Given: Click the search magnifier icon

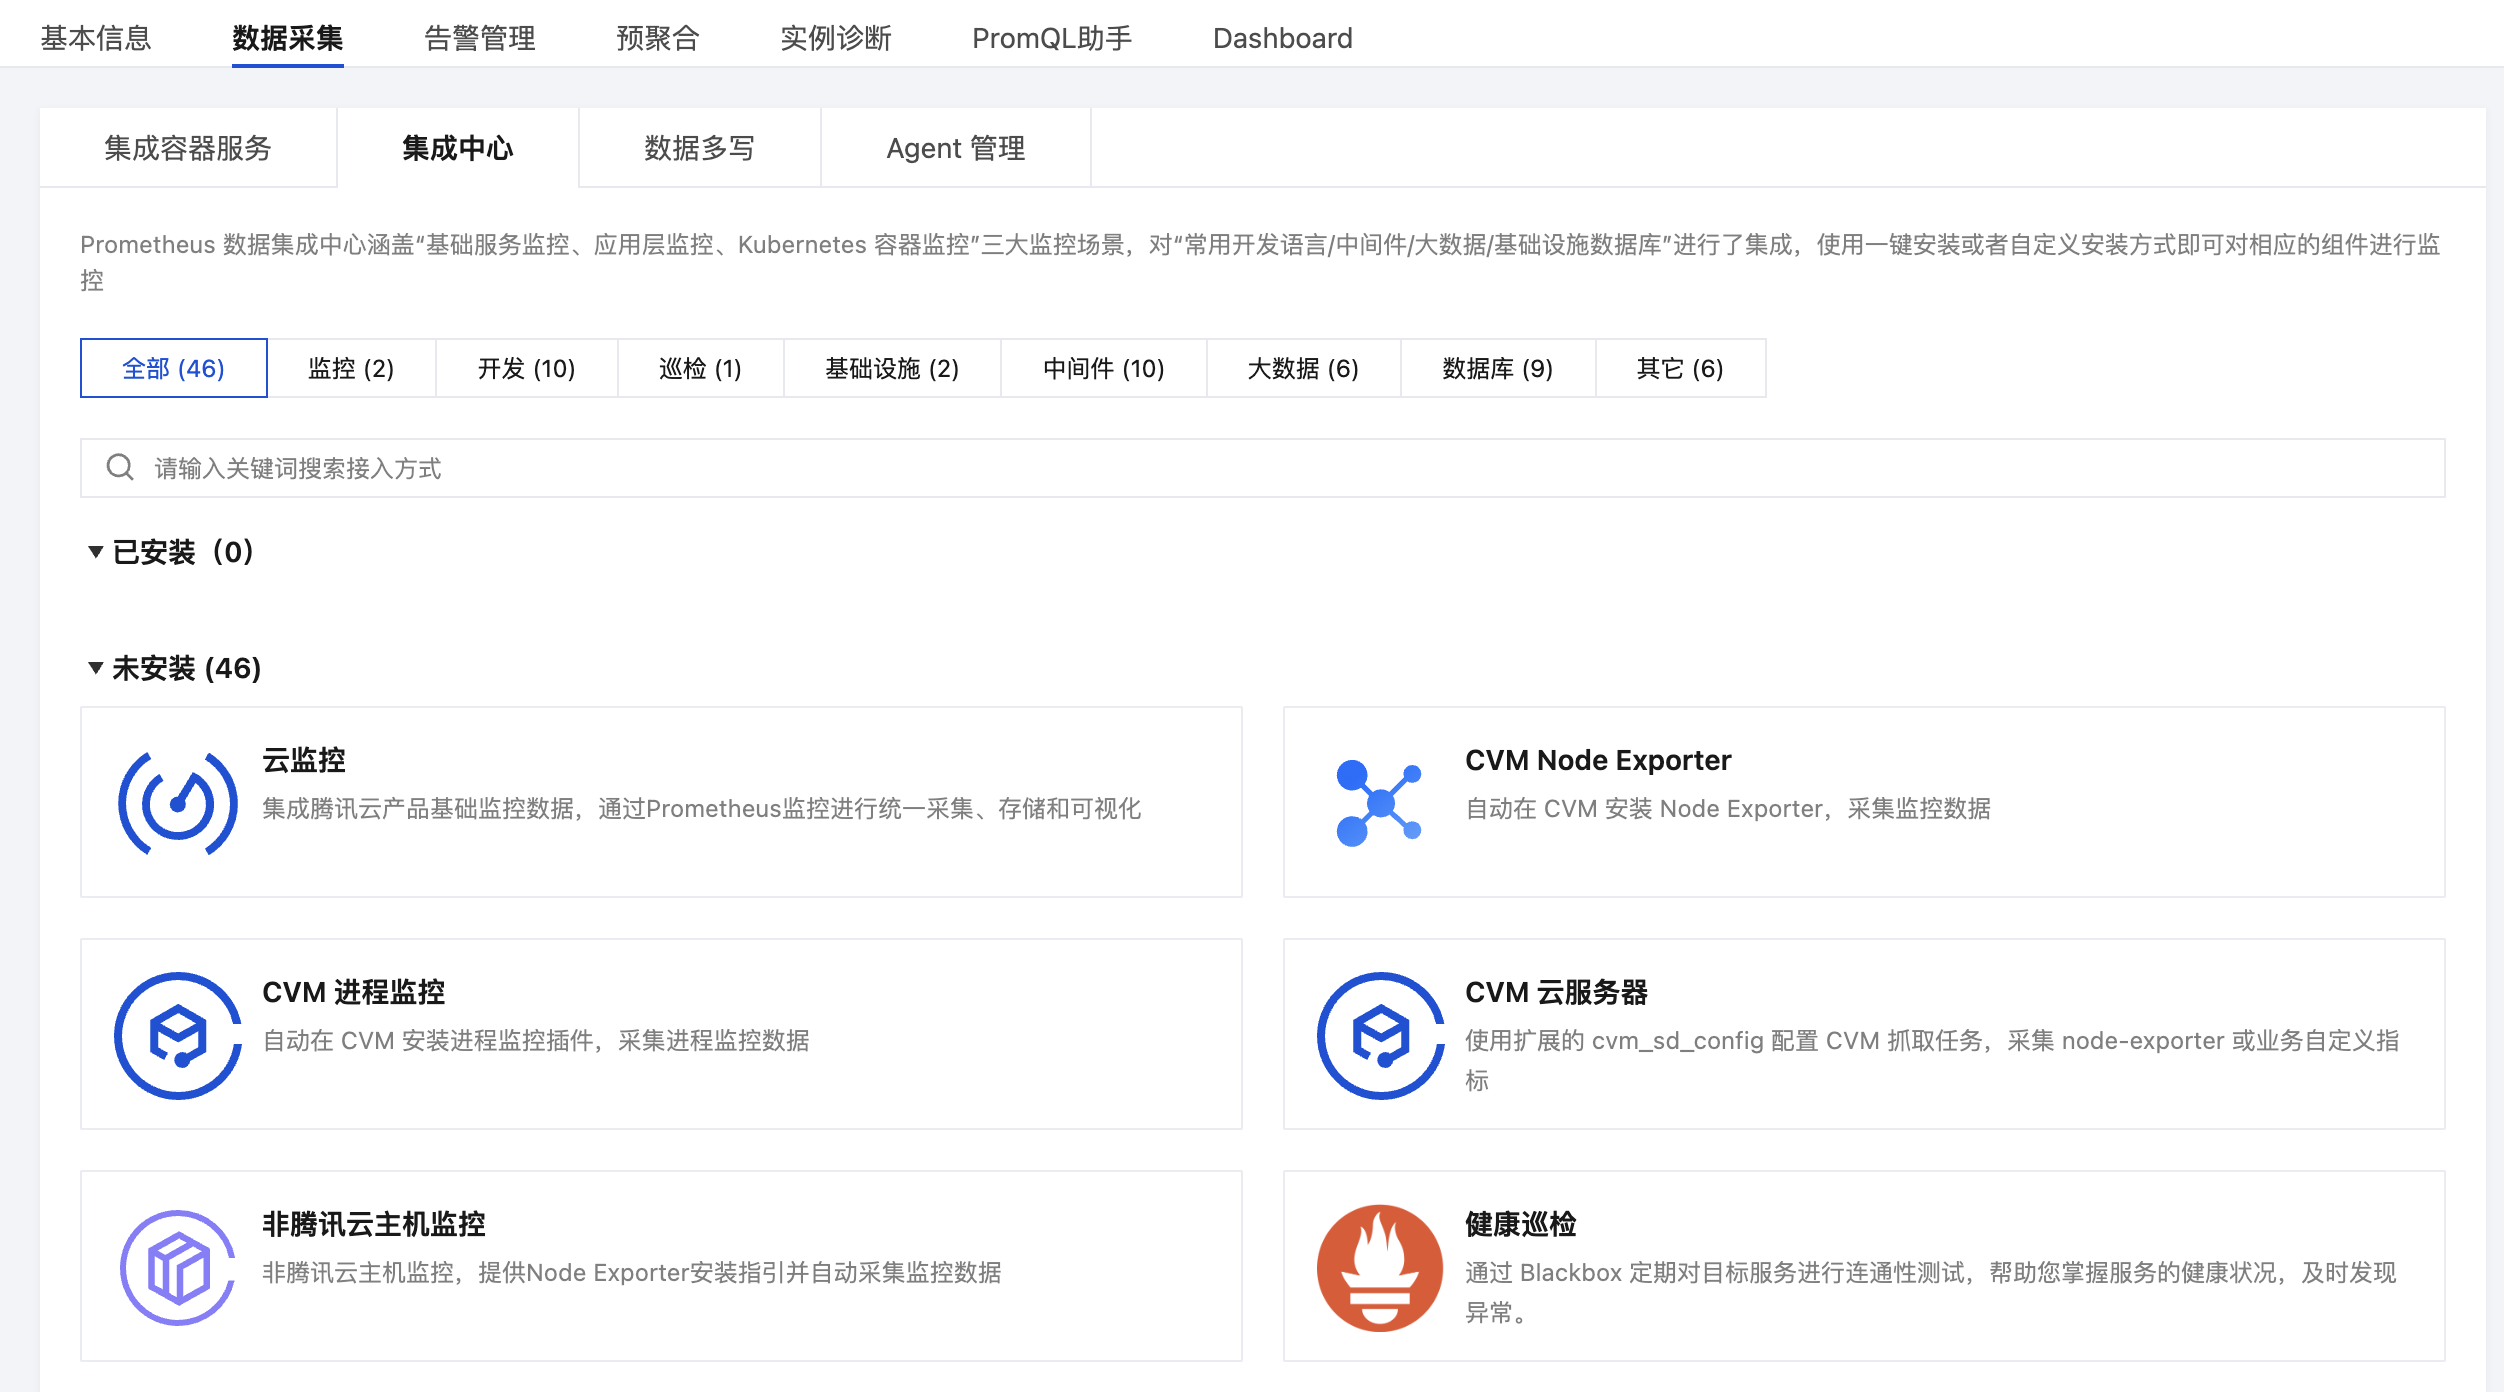Looking at the screenshot, I should (120, 467).
